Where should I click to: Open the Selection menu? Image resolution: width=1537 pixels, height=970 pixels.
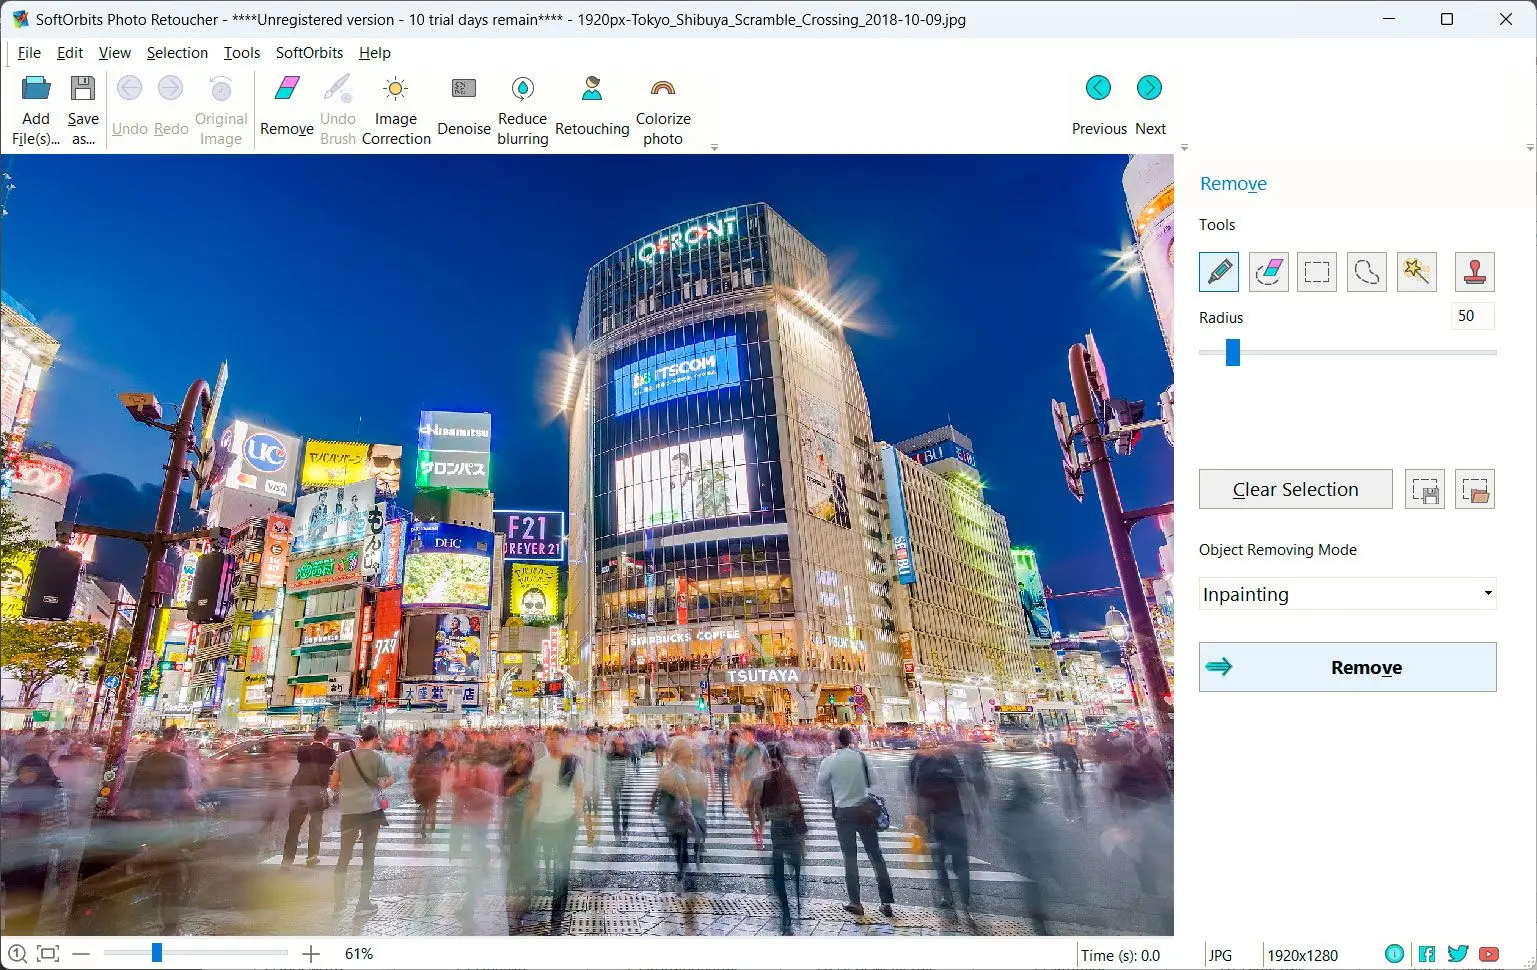177,53
